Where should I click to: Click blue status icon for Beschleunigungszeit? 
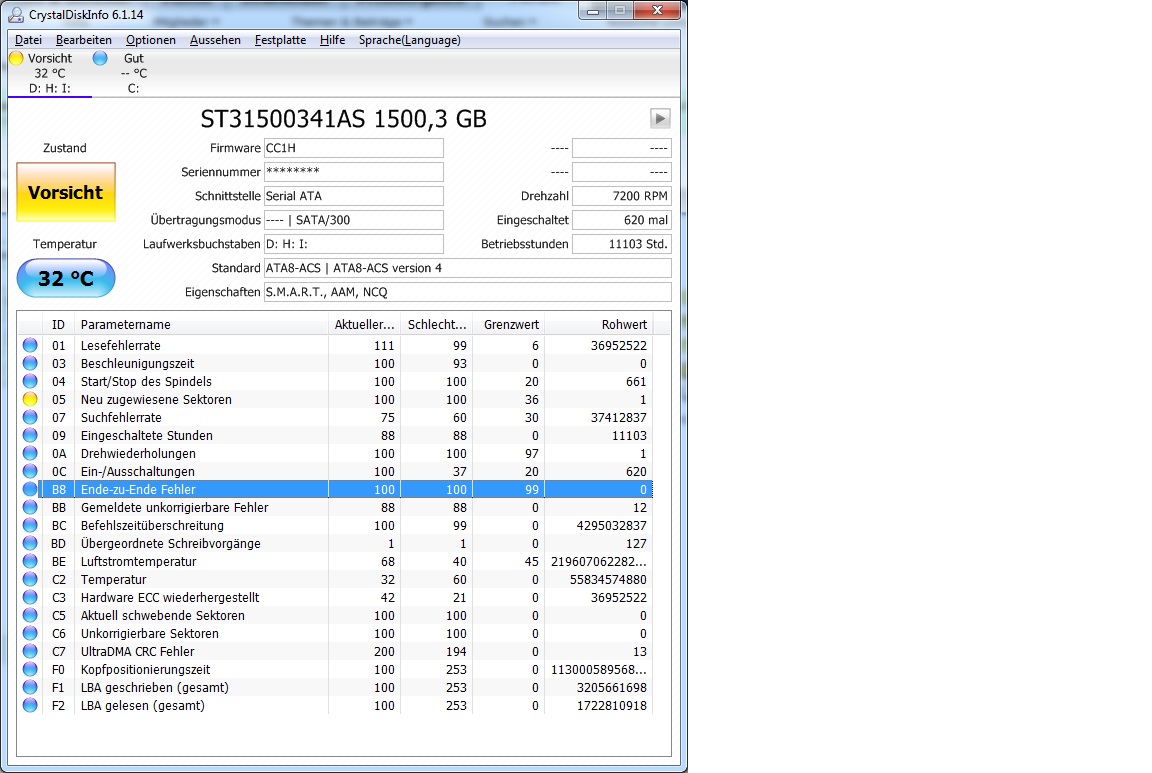pyautogui.click(x=30, y=363)
